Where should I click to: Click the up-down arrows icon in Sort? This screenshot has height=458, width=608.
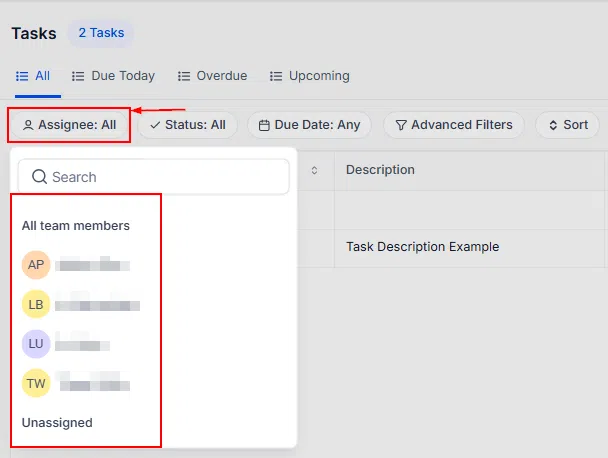[x=553, y=125]
